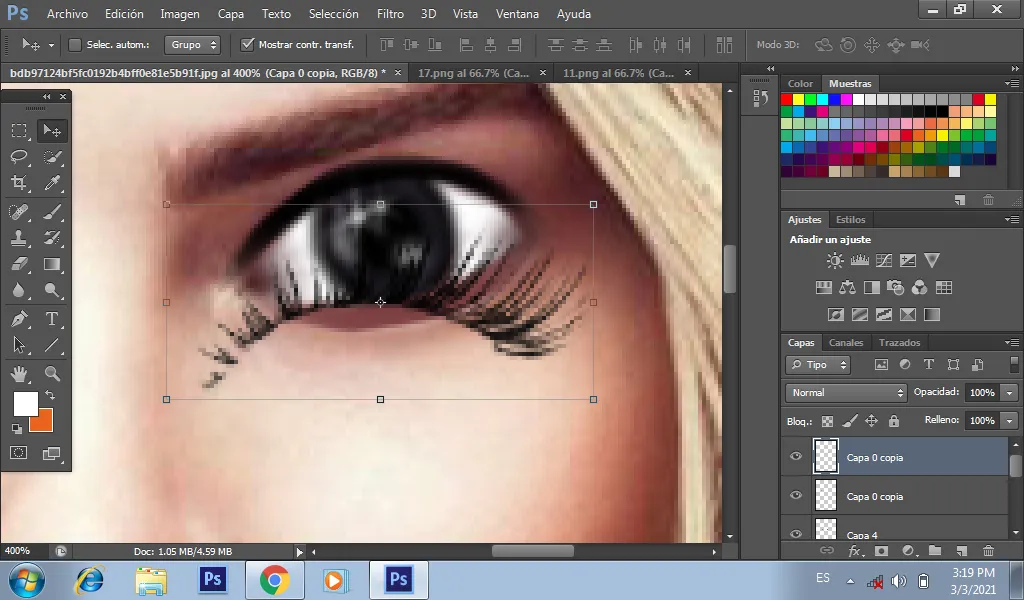Select the Spot Healing Brush tool
This screenshot has height=600, width=1024.
pyautogui.click(x=20, y=212)
